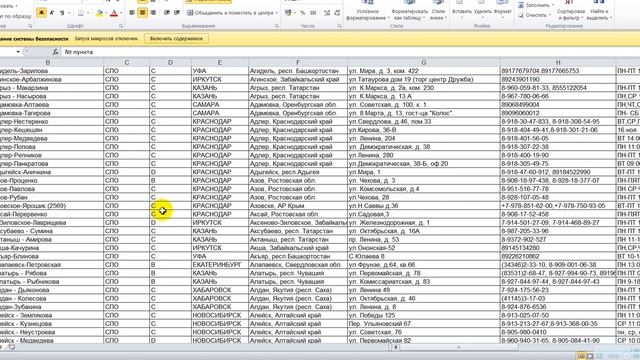Click cell 'ул. Победы 125'
The image size is (640, 360).
tap(423, 316)
